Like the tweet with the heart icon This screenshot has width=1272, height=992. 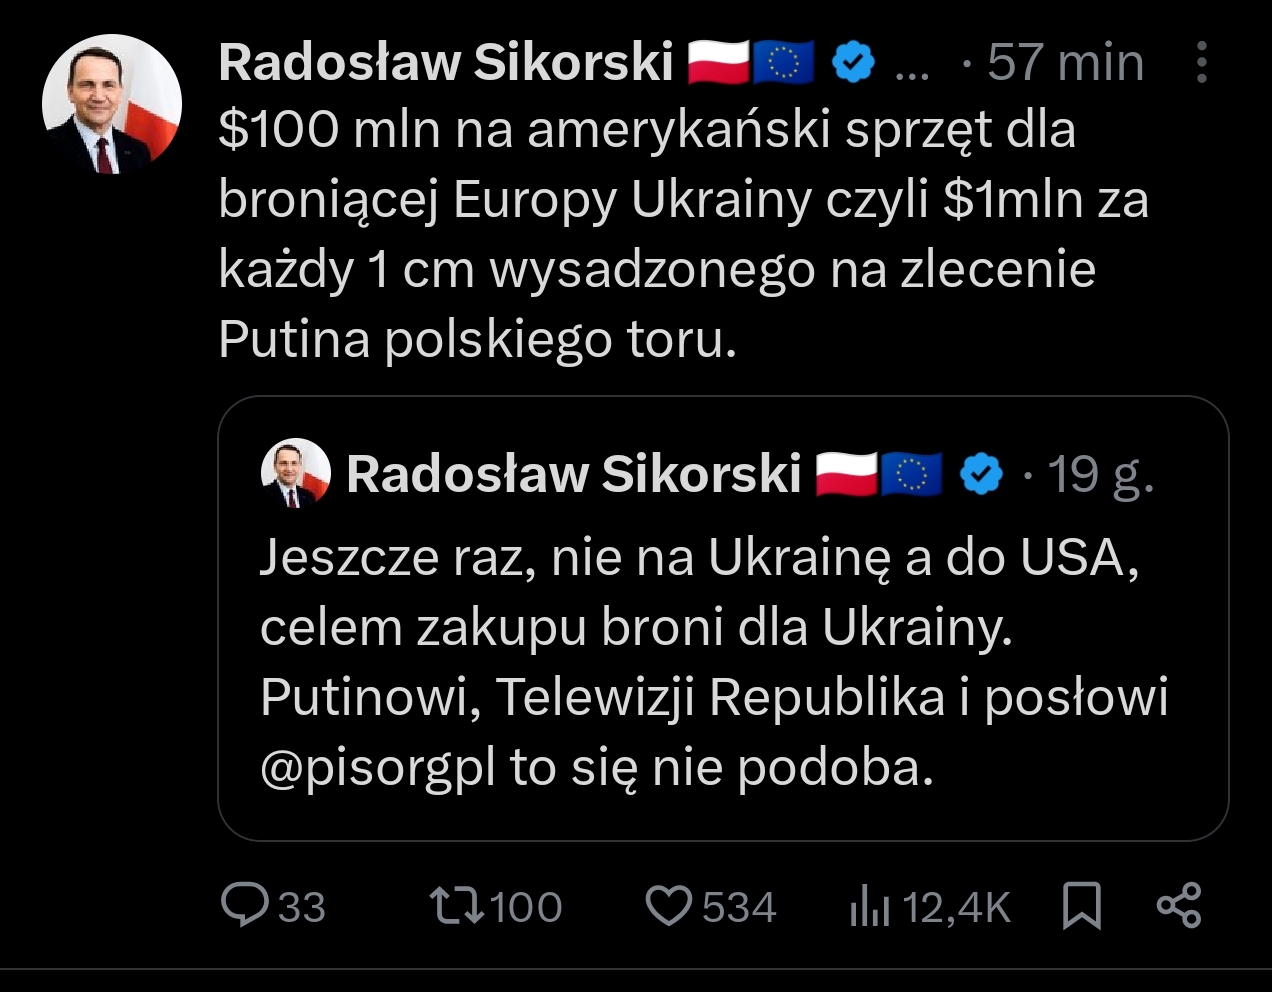(669, 906)
